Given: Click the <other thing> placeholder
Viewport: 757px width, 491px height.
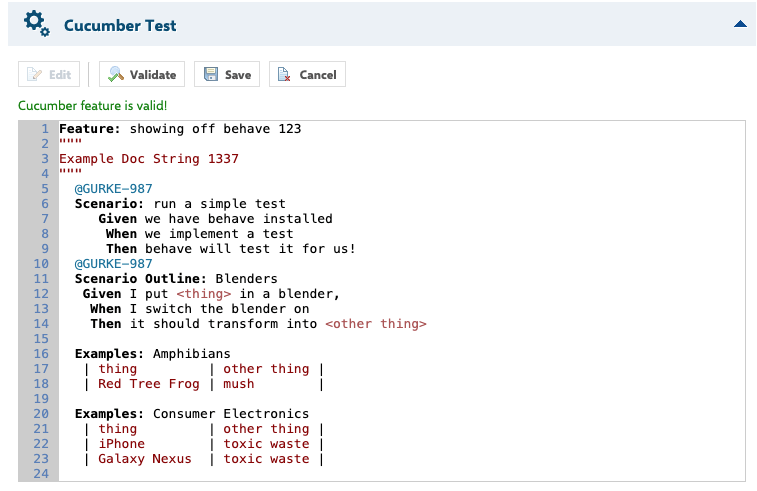Looking at the screenshot, I should point(376,323).
